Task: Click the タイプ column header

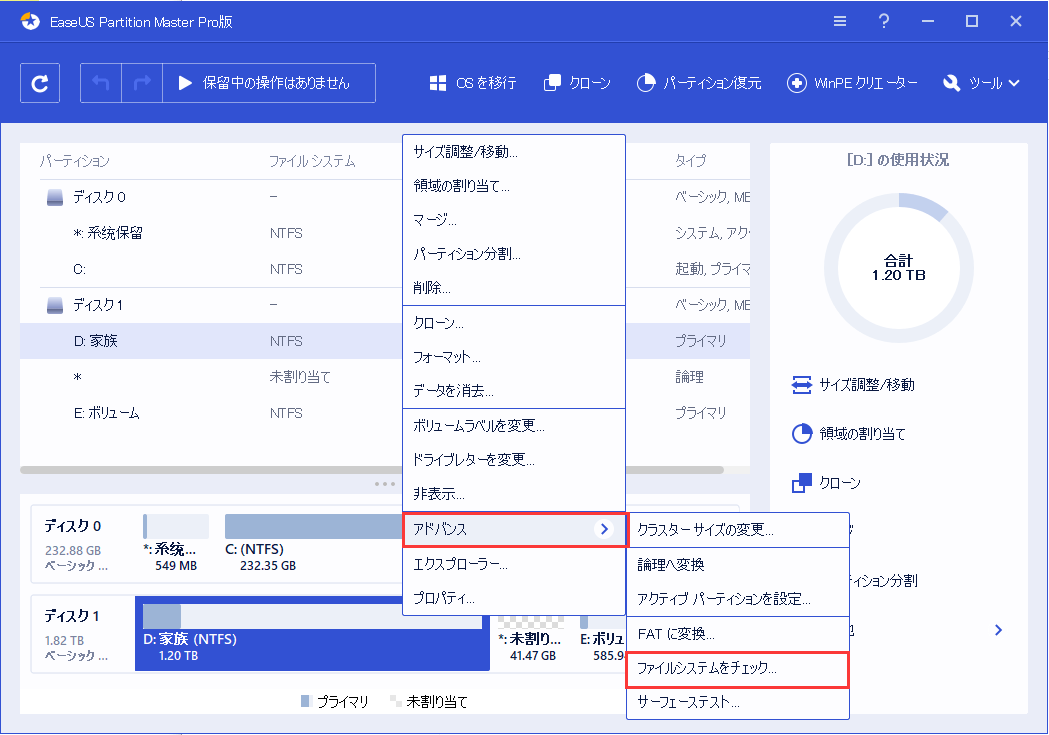Action: pyautogui.click(x=690, y=161)
